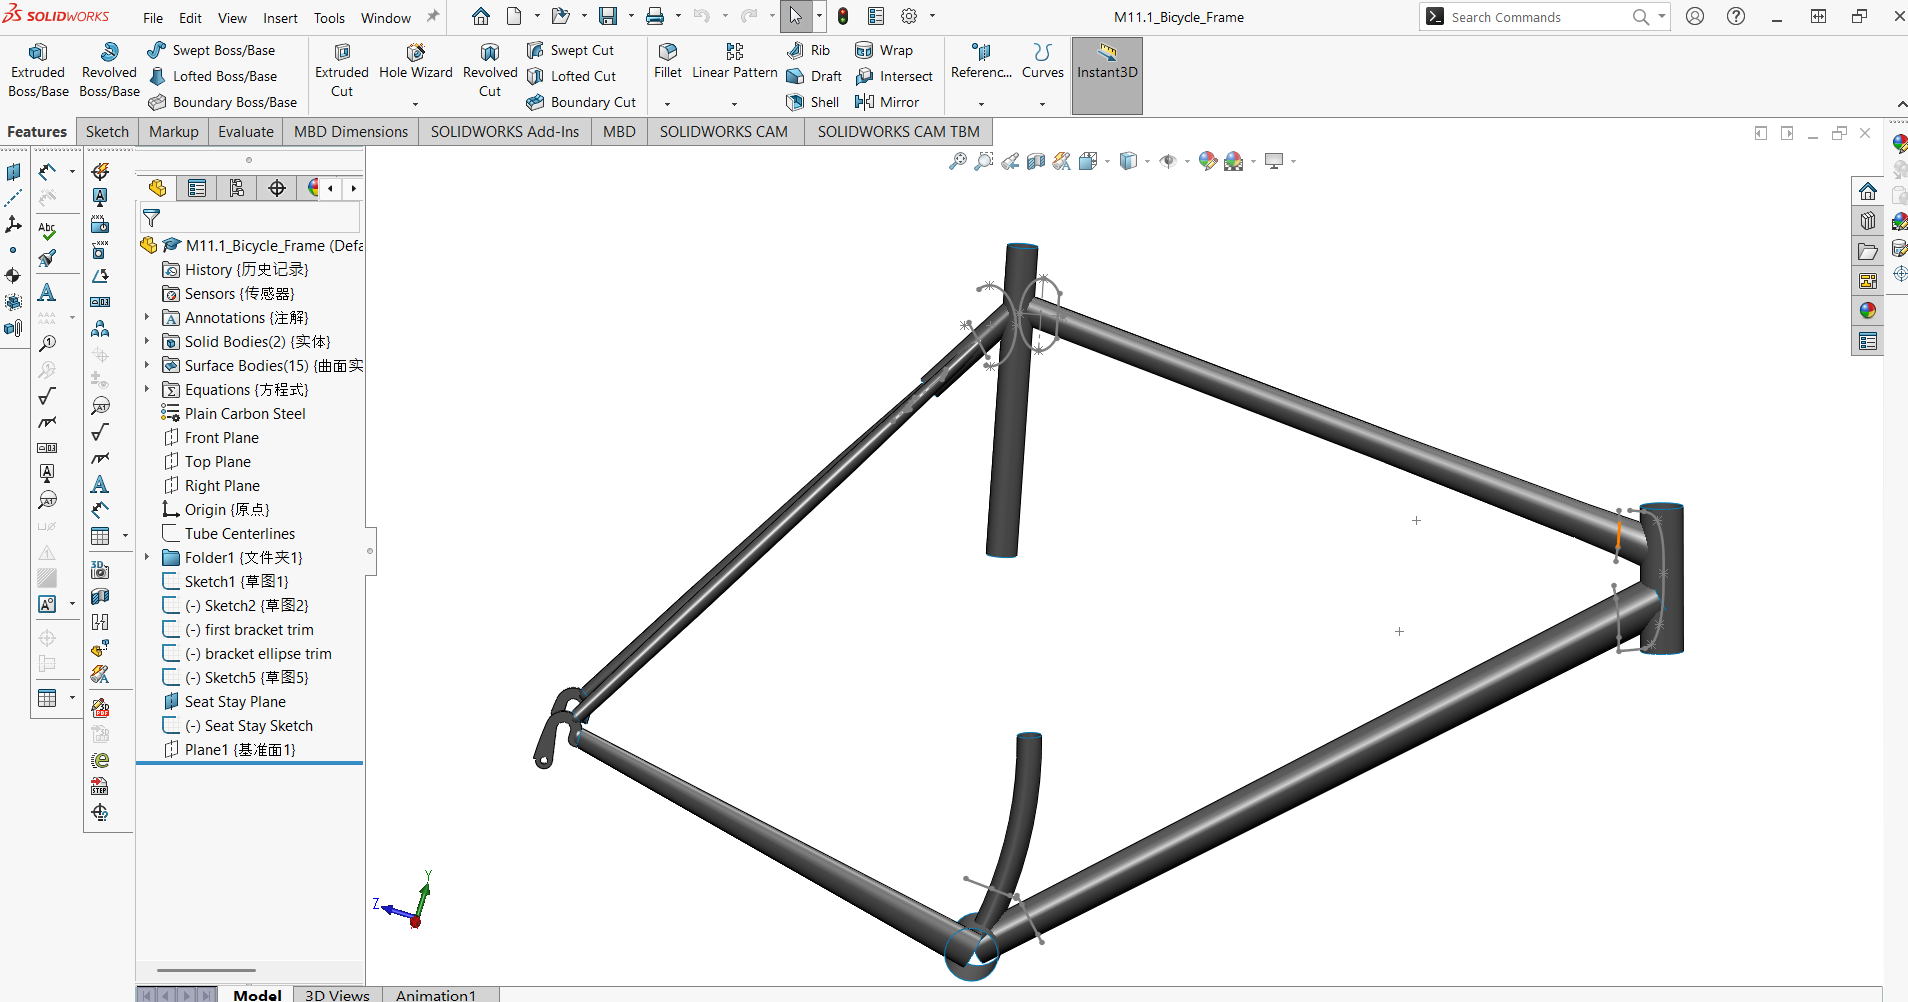
Task: Click the Help question mark button
Action: [1736, 16]
